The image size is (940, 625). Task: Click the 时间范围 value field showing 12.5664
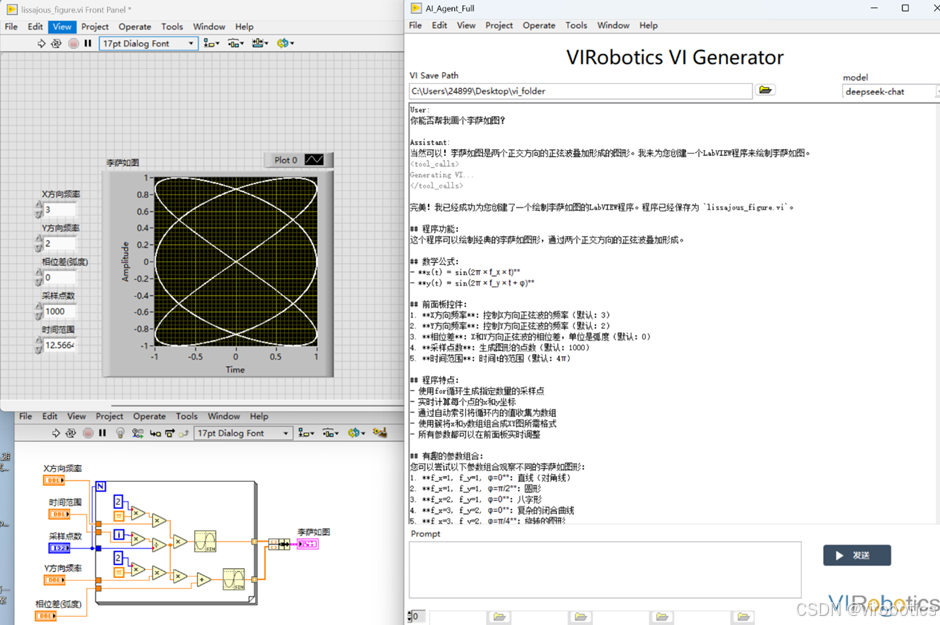60,345
